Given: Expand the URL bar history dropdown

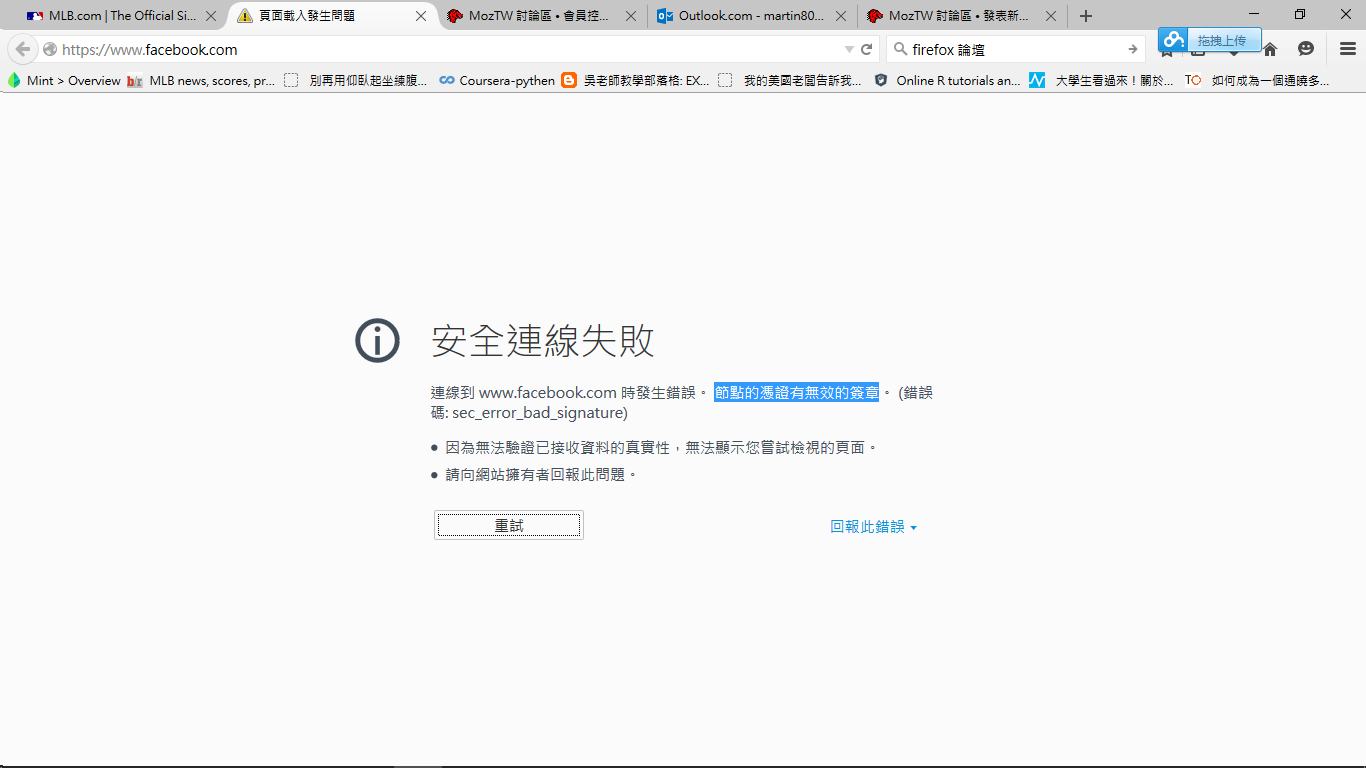Looking at the screenshot, I should click(849, 49).
